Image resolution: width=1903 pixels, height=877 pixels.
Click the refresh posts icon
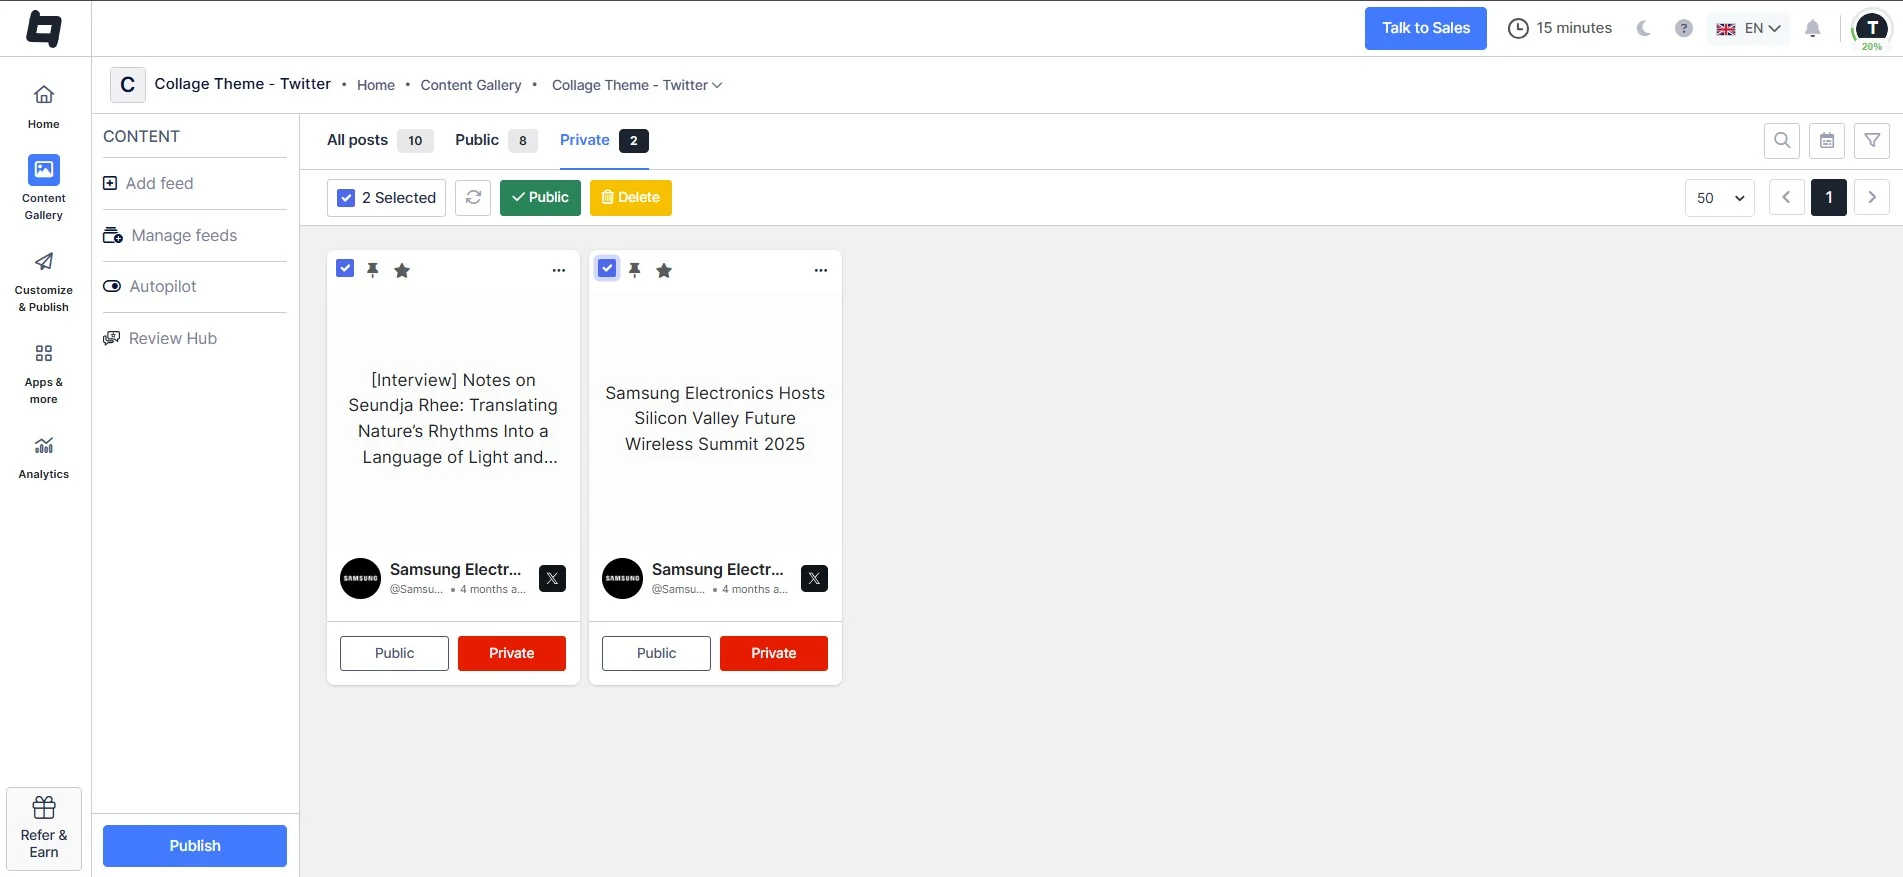[x=473, y=198]
